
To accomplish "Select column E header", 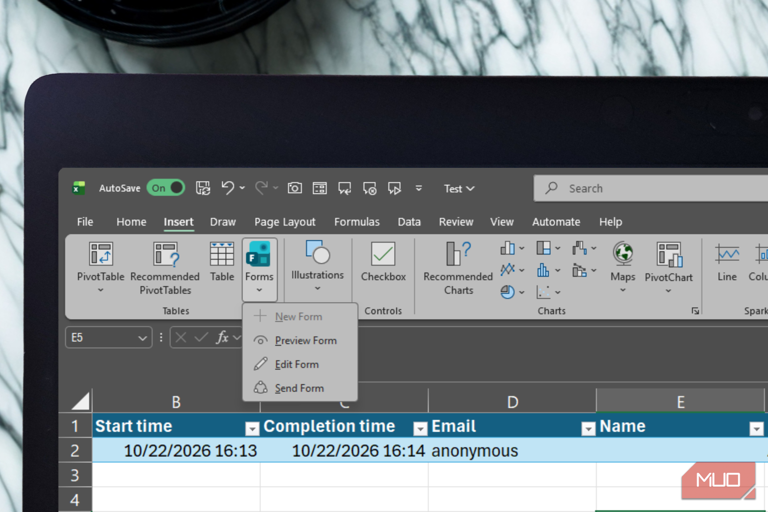I will coord(680,402).
